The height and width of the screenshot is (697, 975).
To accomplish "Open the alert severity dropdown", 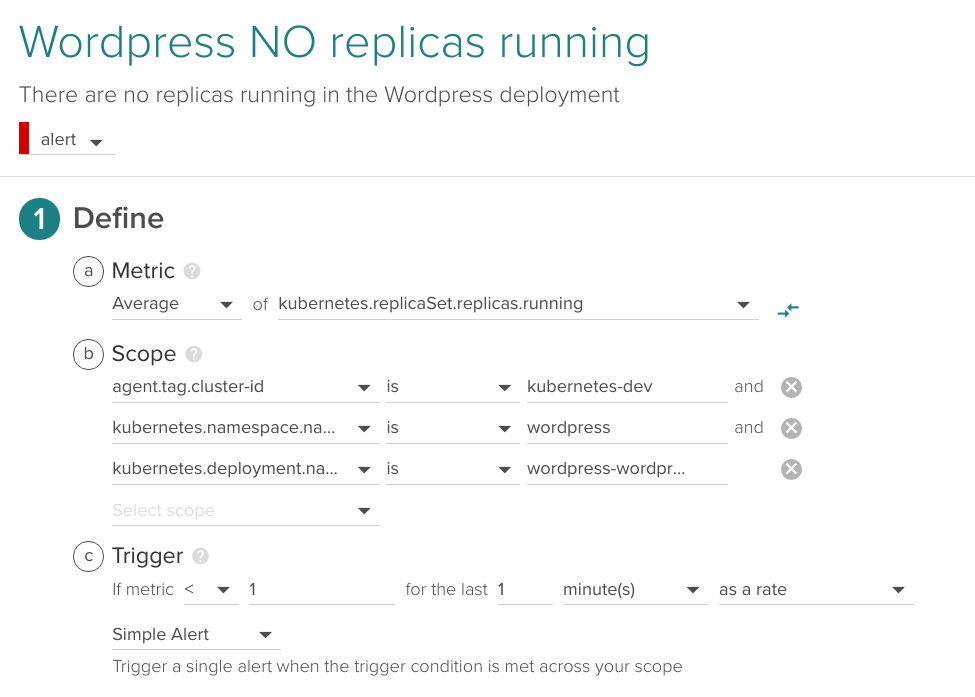I will [x=72, y=140].
